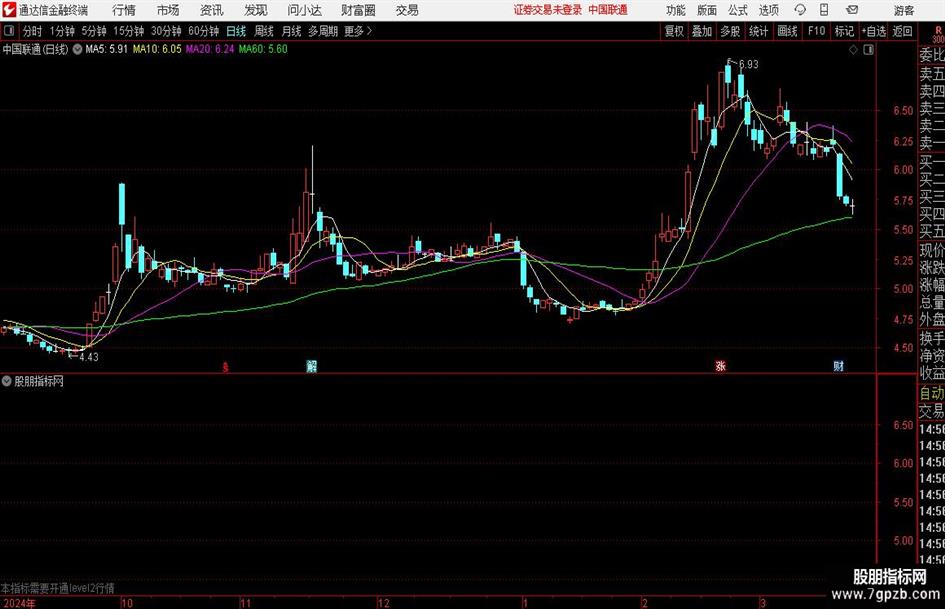Open the 问小达 menu

pyautogui.click(x=304, y=10)
